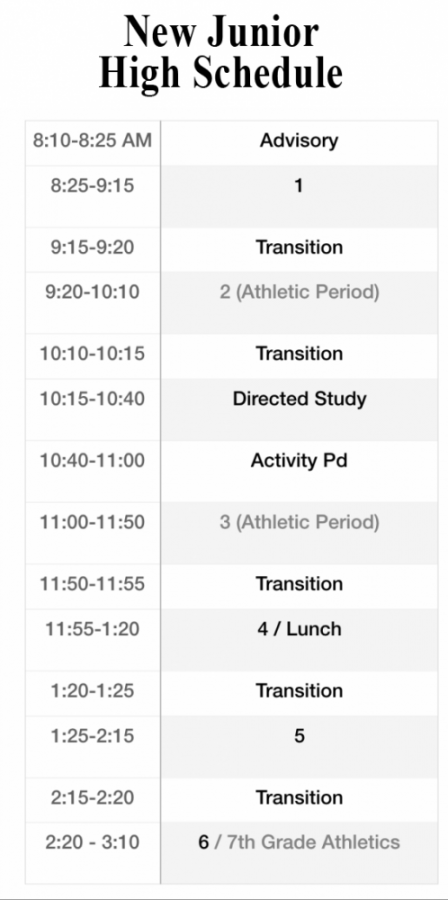Click the Transition cell next to 9:15-9:20
This screenshot has width=448, height=900.
[x=299, y=247]
